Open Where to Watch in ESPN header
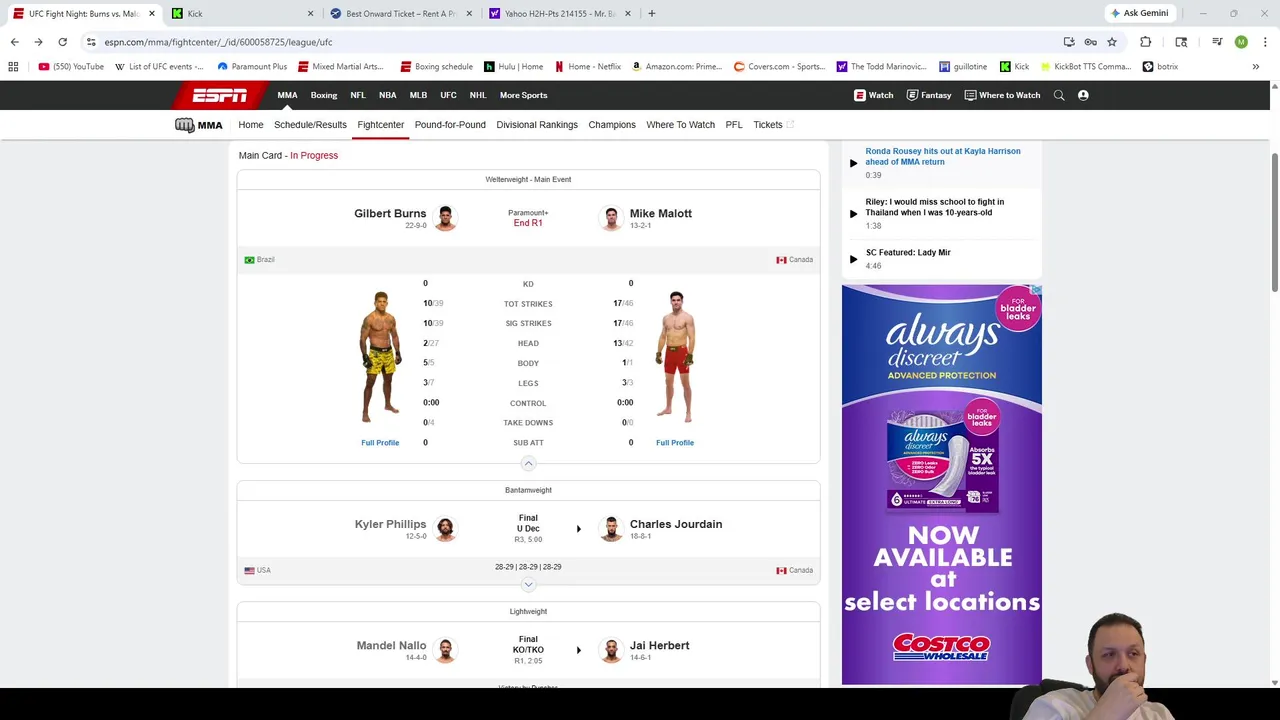 coord(1002,95)
